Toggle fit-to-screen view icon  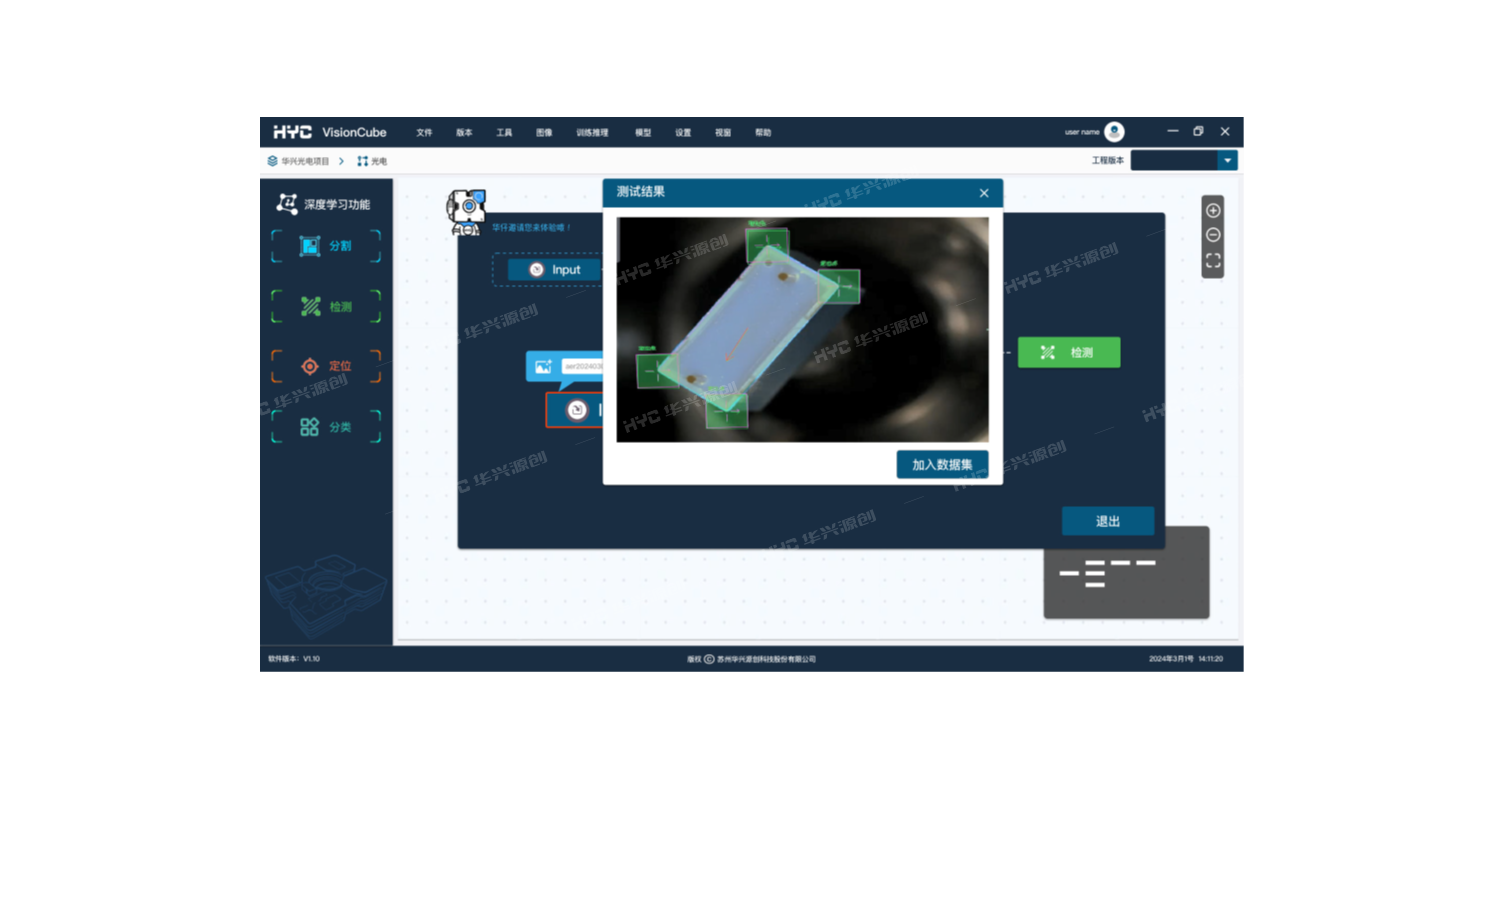tap(1213, 260)
